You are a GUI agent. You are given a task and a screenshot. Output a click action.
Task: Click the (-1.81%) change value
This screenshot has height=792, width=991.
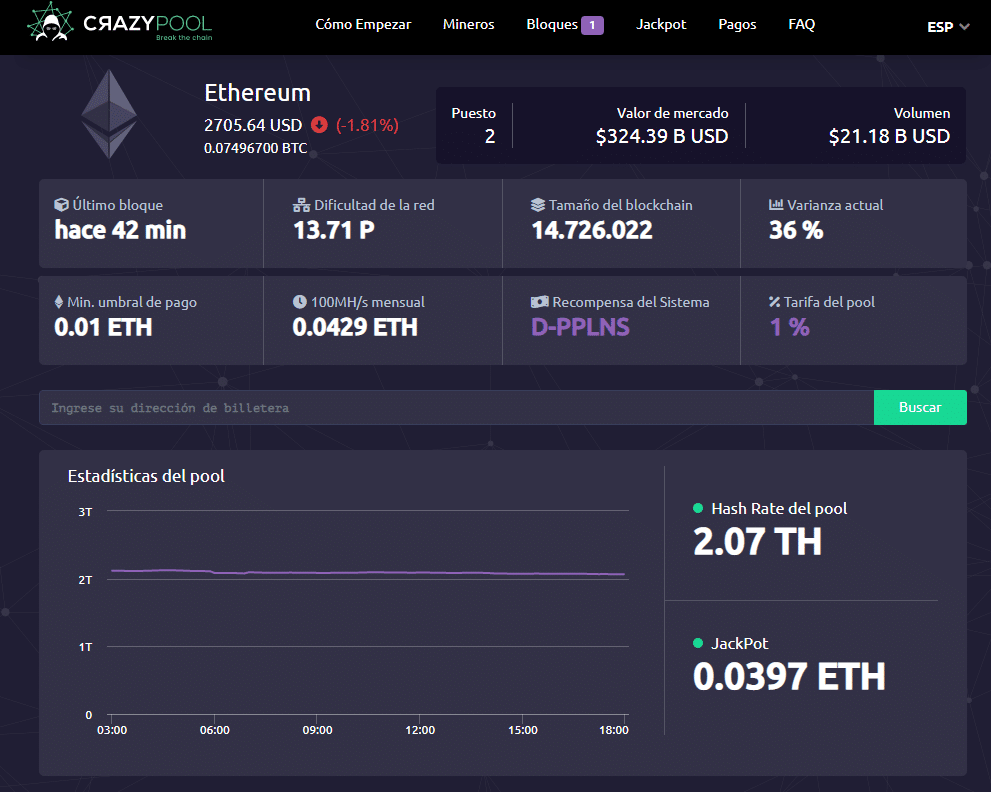tap(367, 125)
